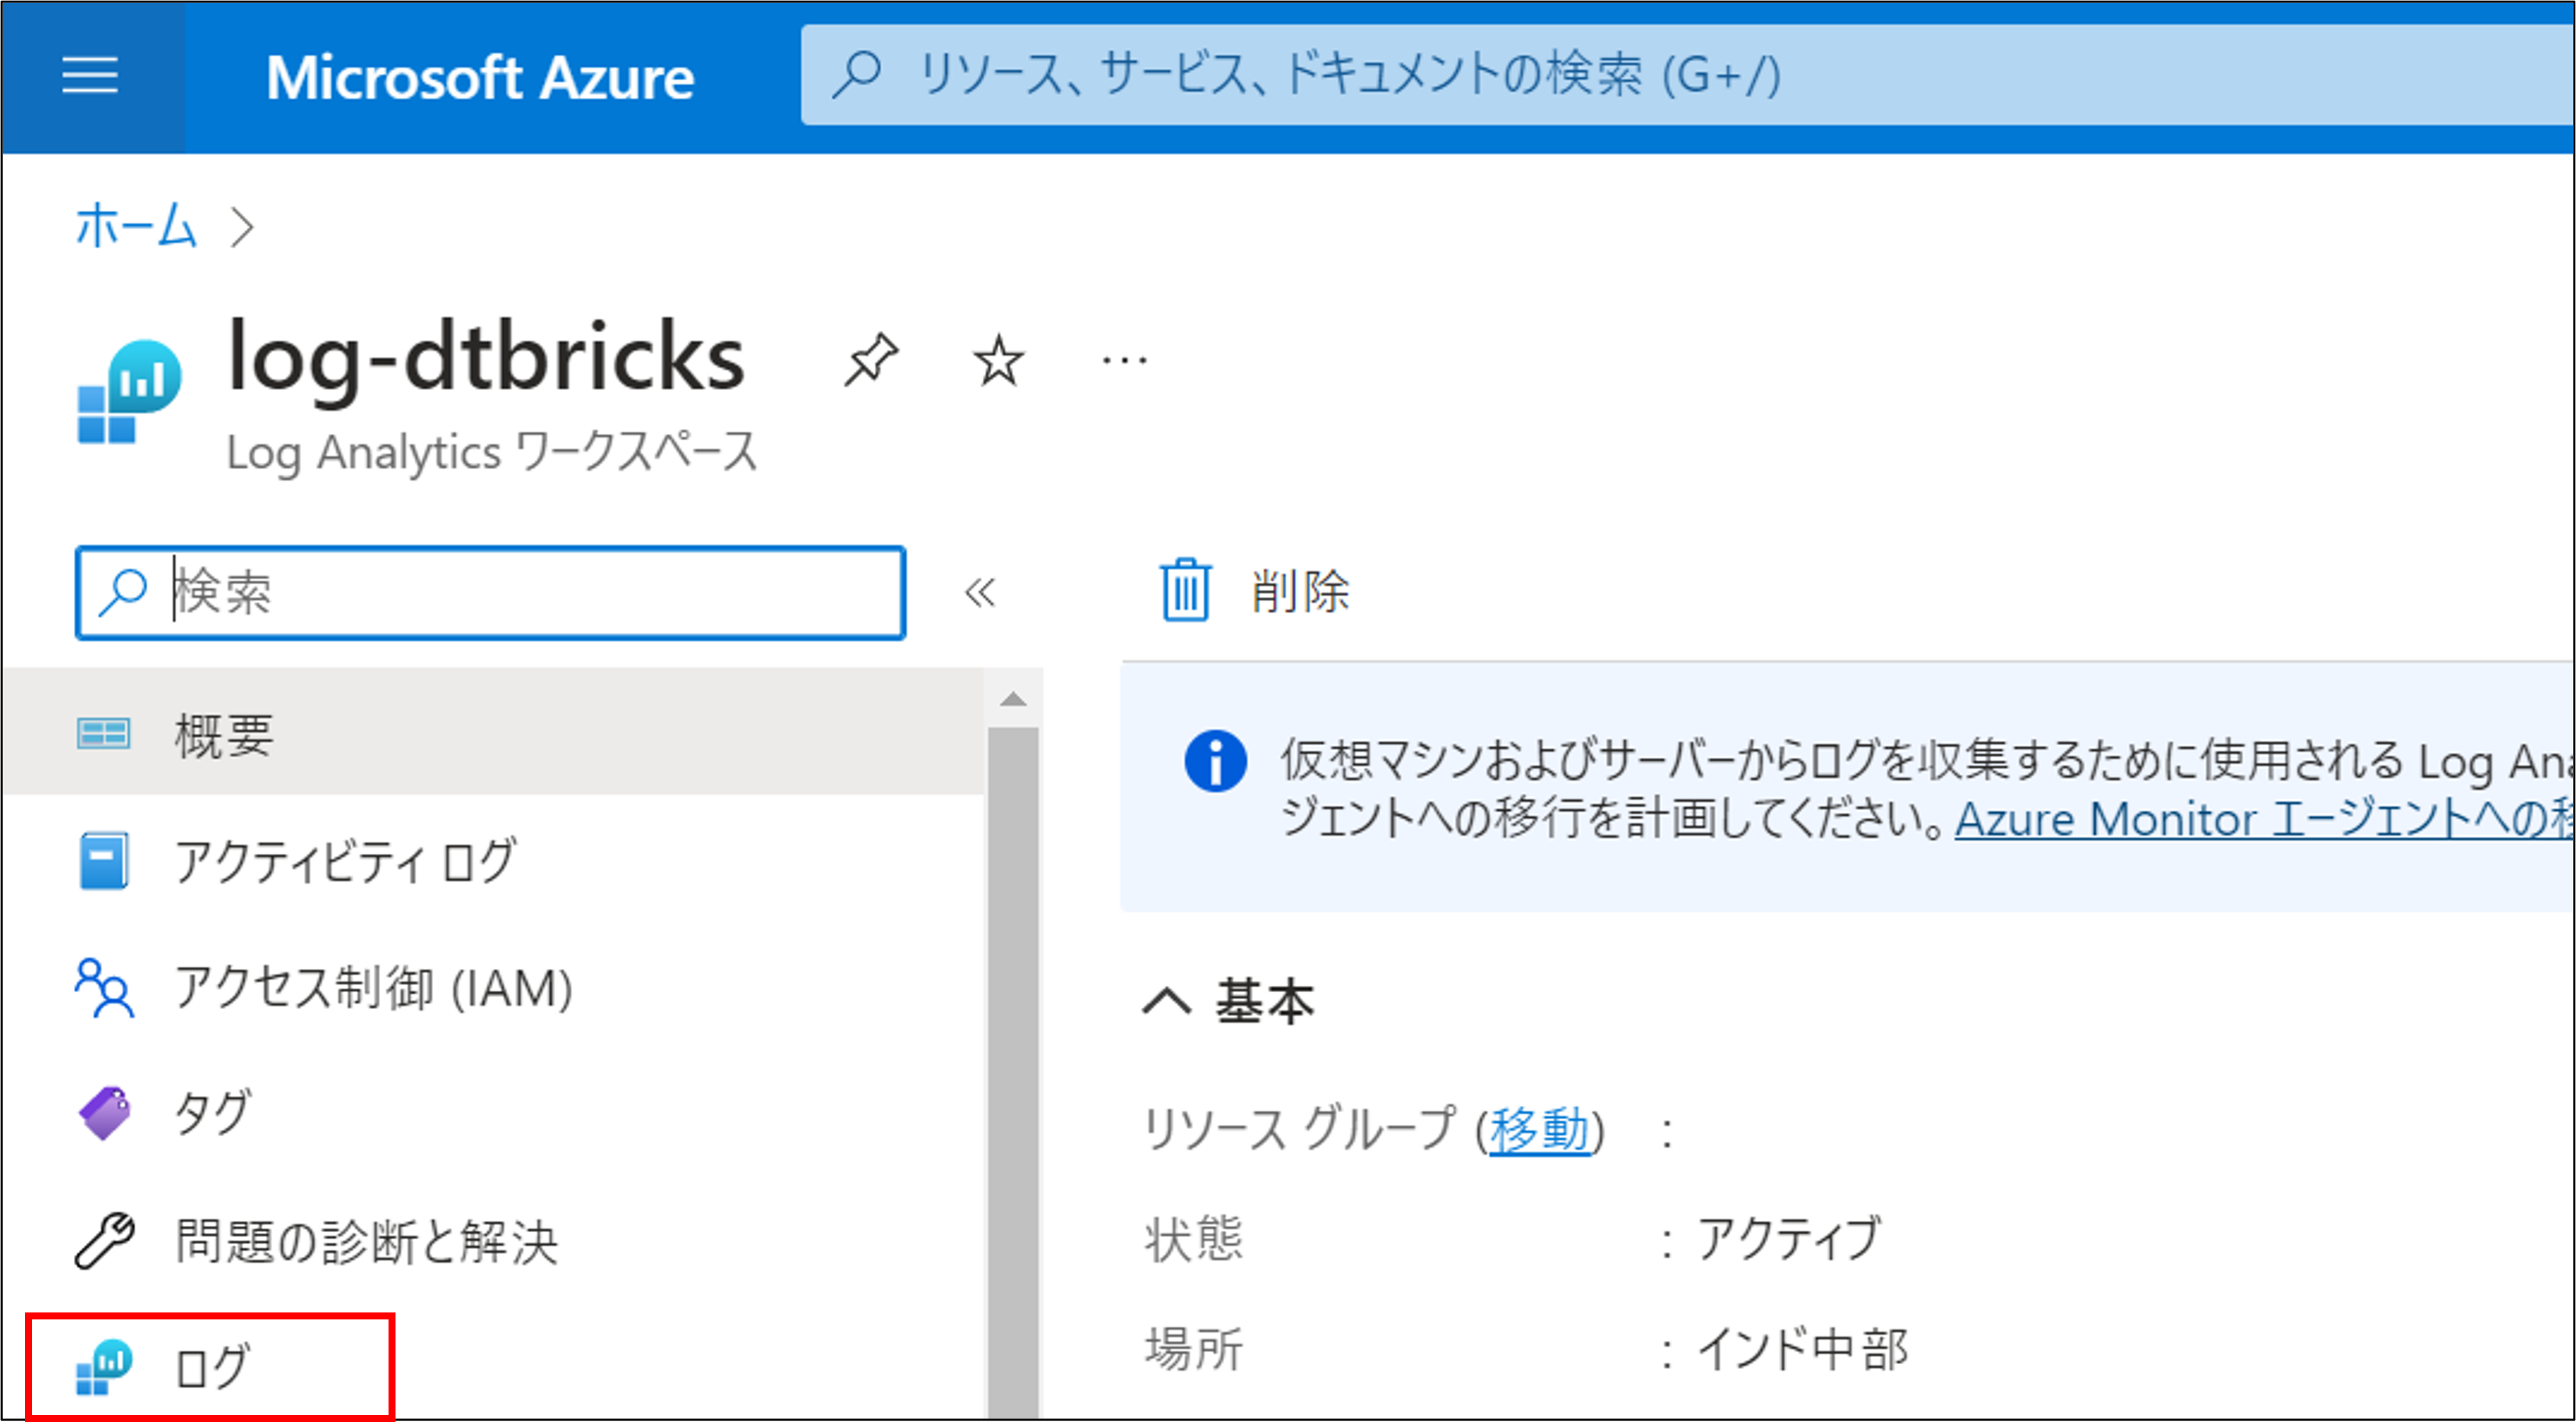Open ログ in the side menu
The height and width of the screenshot is (1422, 2576).
(211, 1367)
